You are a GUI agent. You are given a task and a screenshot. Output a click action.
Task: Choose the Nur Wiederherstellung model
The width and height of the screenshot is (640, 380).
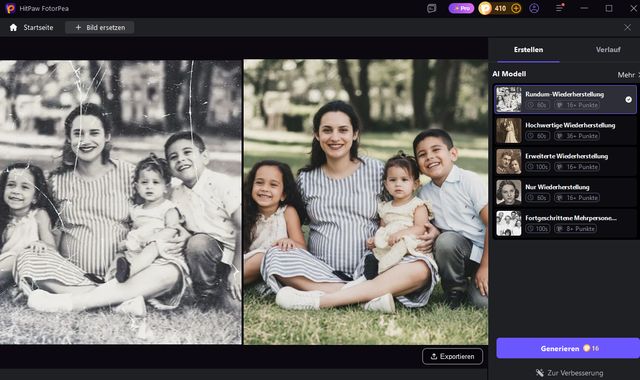click(565, 192)
